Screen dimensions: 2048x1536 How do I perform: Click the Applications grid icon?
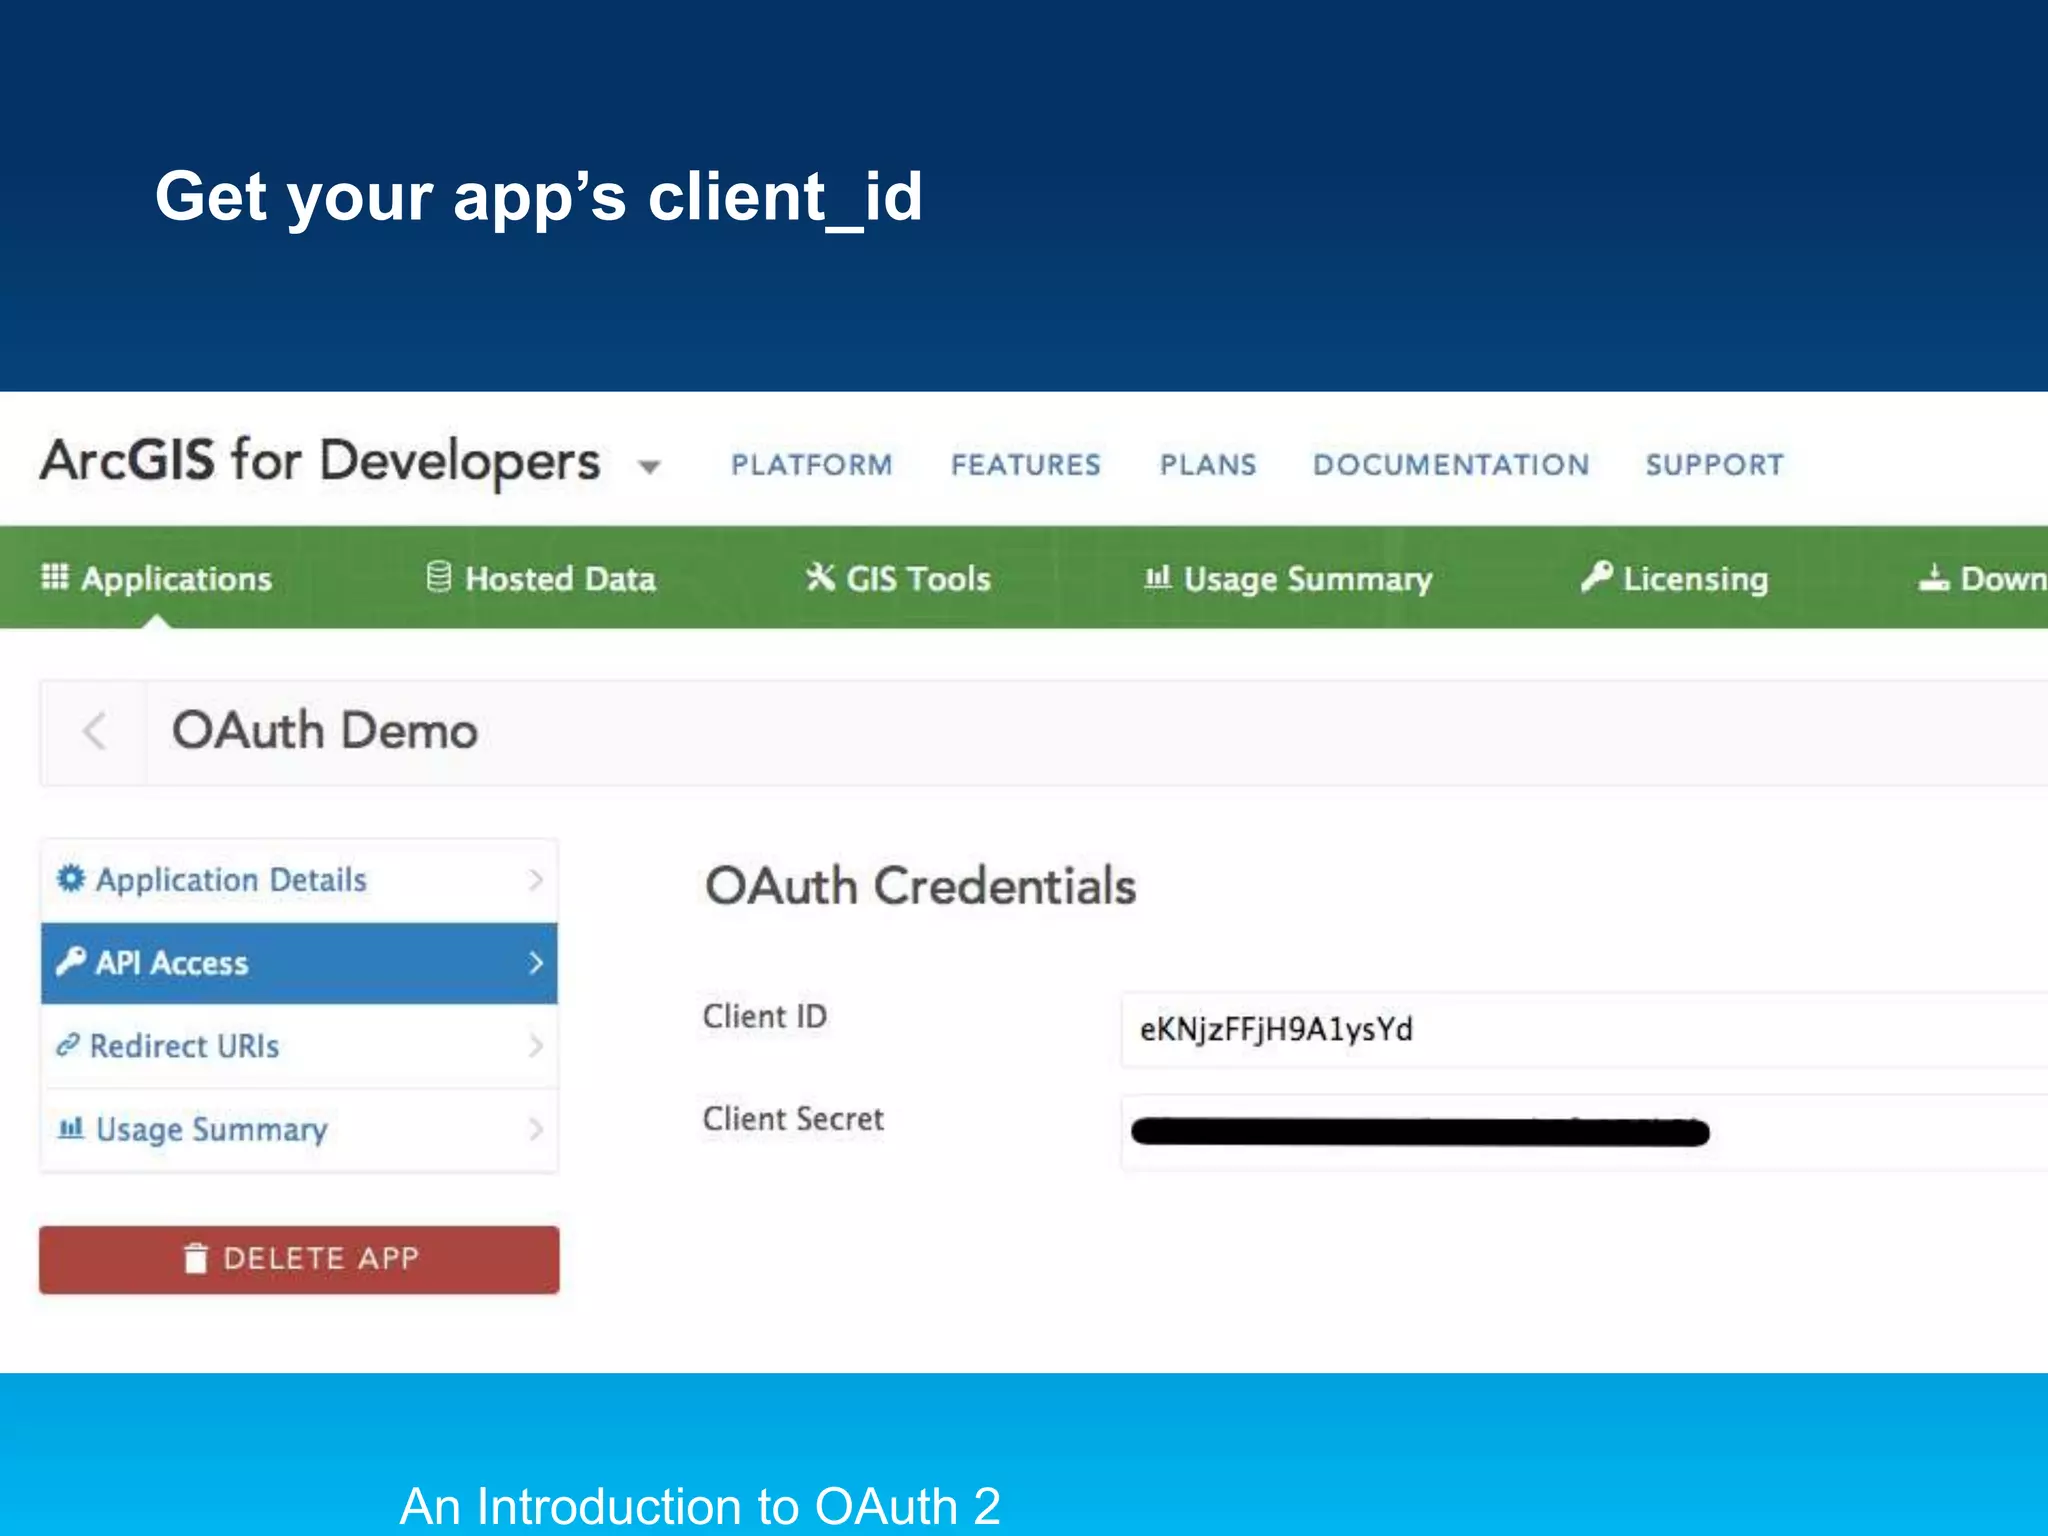(55, 577)
